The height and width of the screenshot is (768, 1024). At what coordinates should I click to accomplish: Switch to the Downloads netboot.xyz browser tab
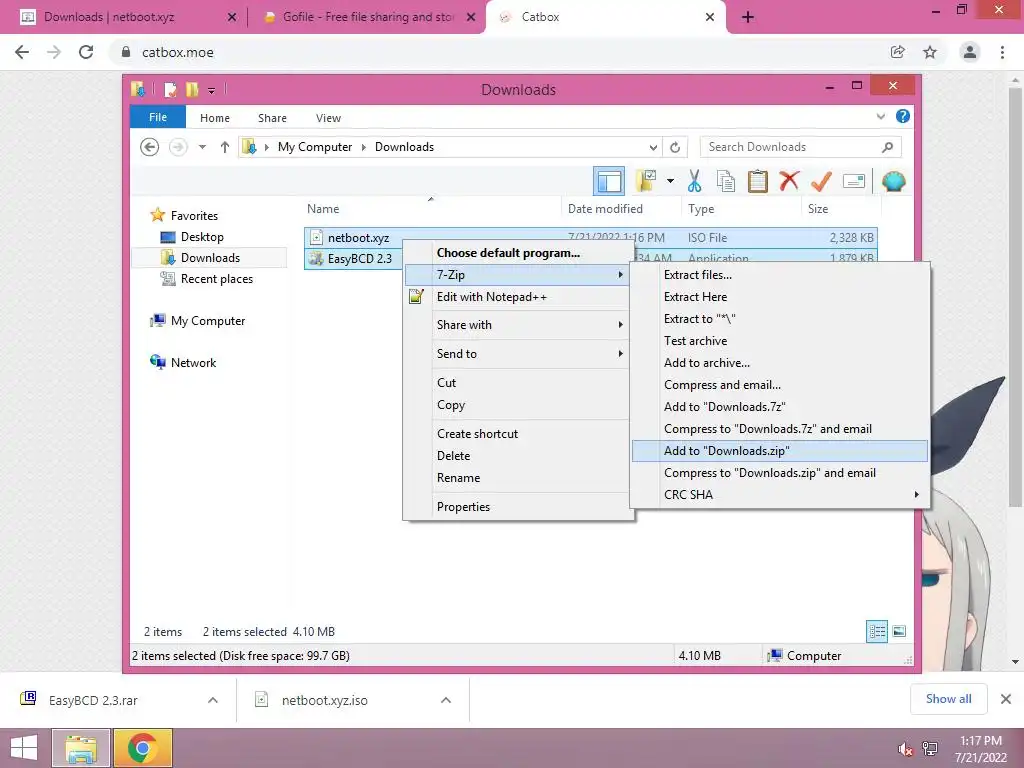pos(128,17)
